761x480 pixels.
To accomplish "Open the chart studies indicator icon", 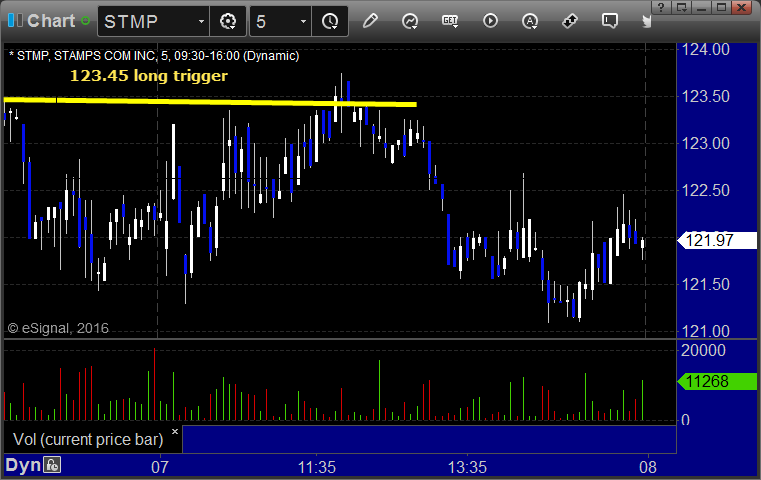I will click(410, 21).
